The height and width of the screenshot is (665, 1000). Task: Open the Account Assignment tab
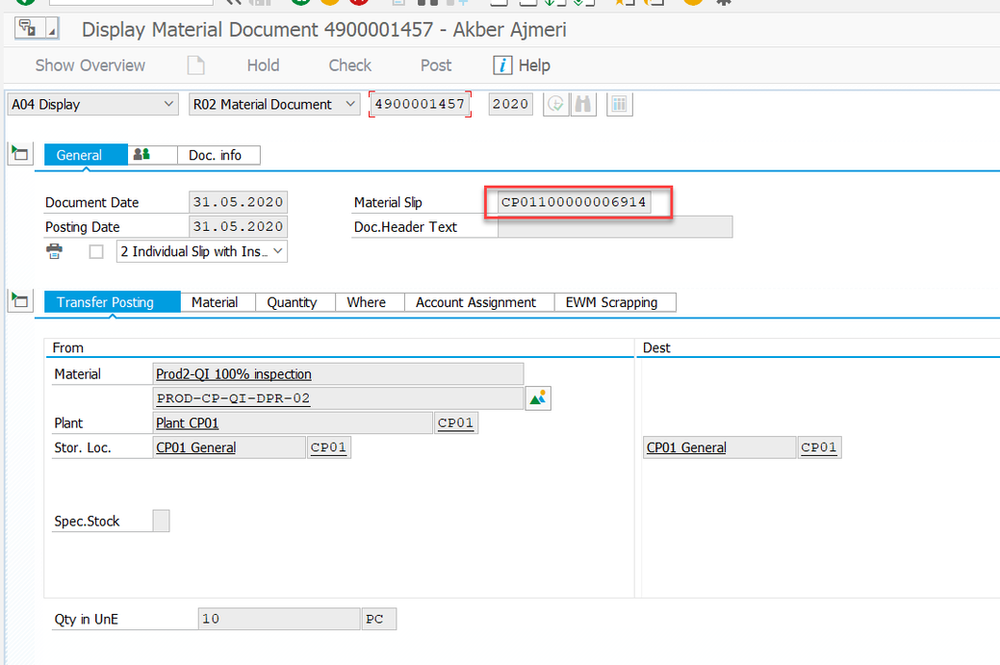(x=477, y=301)
